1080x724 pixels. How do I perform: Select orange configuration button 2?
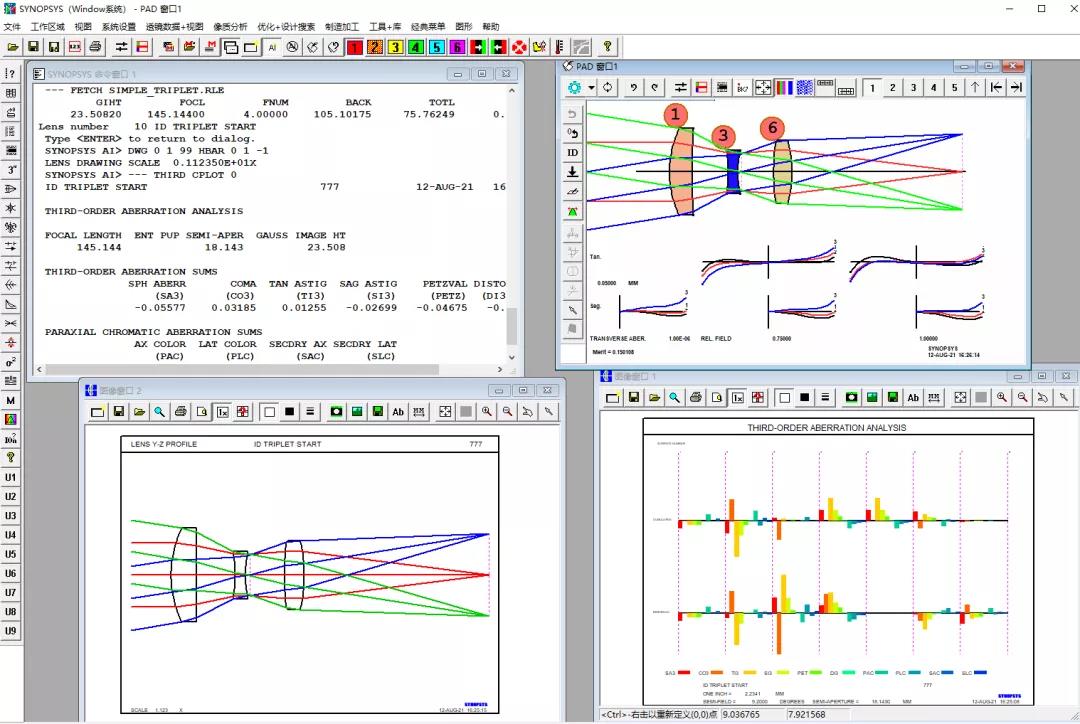tap(375, 47)
